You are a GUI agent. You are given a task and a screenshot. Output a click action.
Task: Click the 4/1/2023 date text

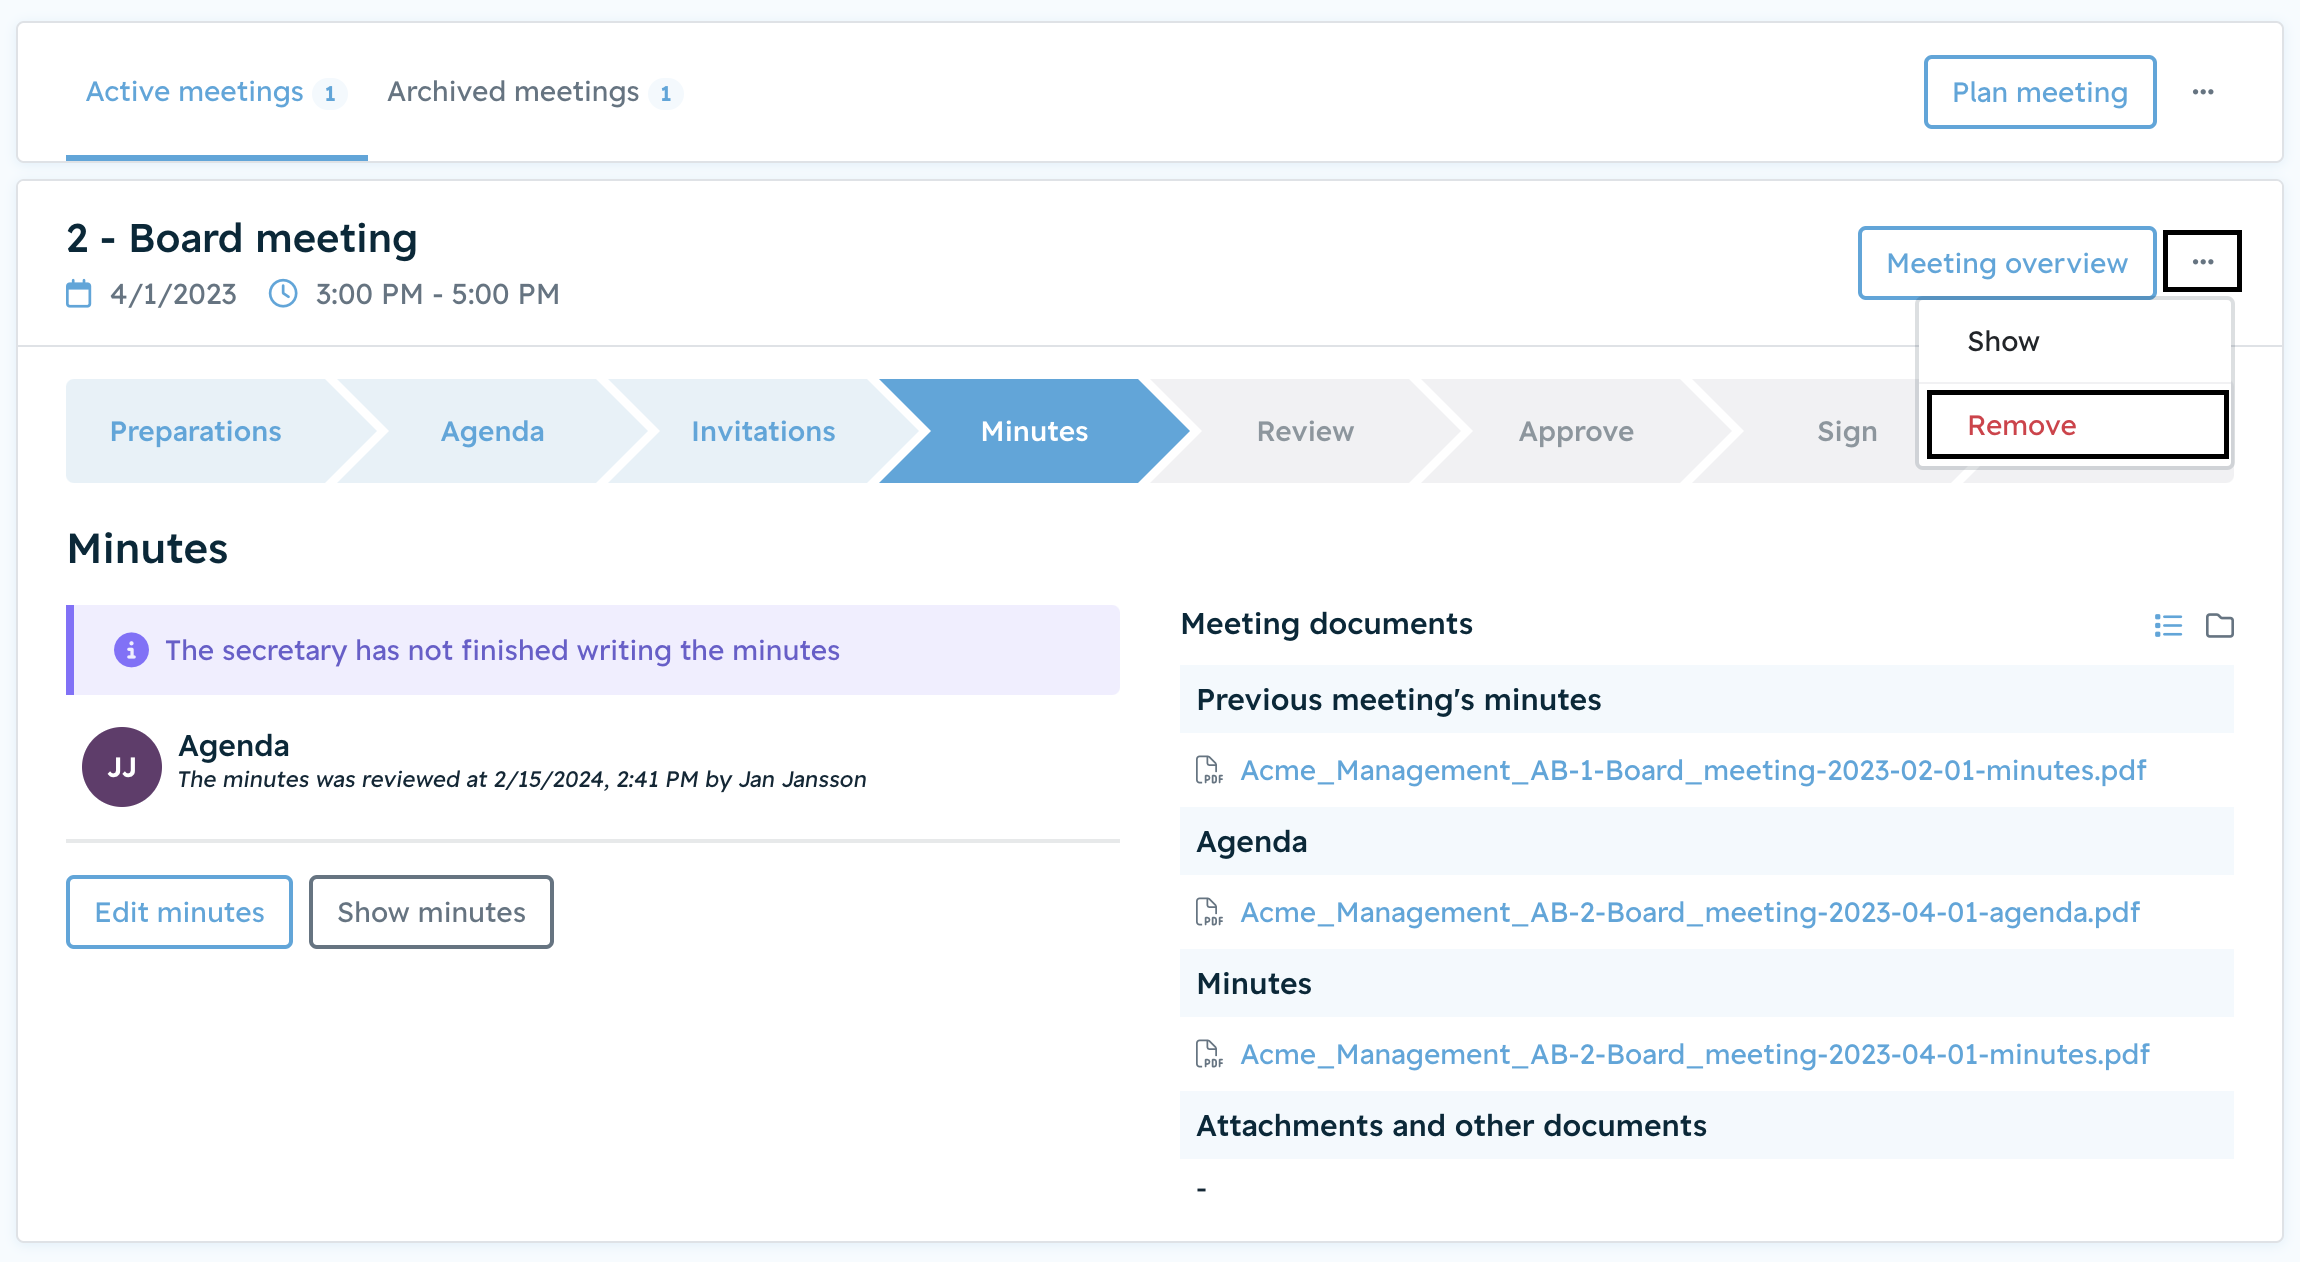coord(173,294)
